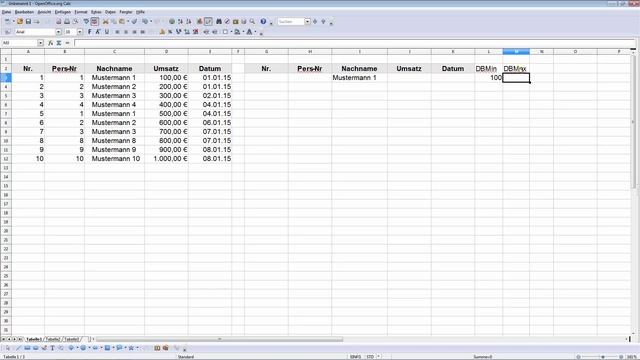Undo the last action icon
This screenshot has width=640, height=360.
point(145,21)
